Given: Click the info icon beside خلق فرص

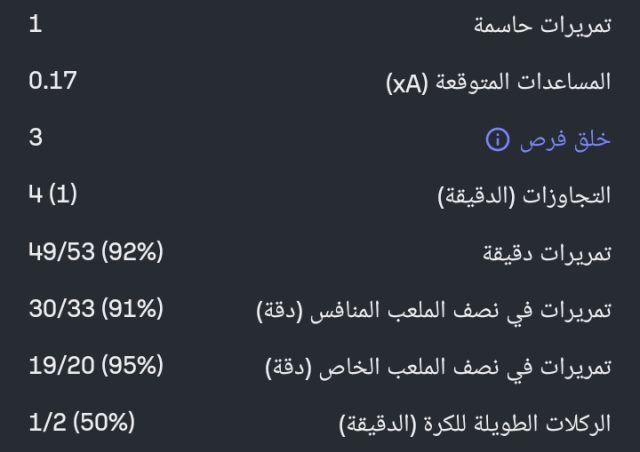Looking at the screenshot, I should coord(497,140).
